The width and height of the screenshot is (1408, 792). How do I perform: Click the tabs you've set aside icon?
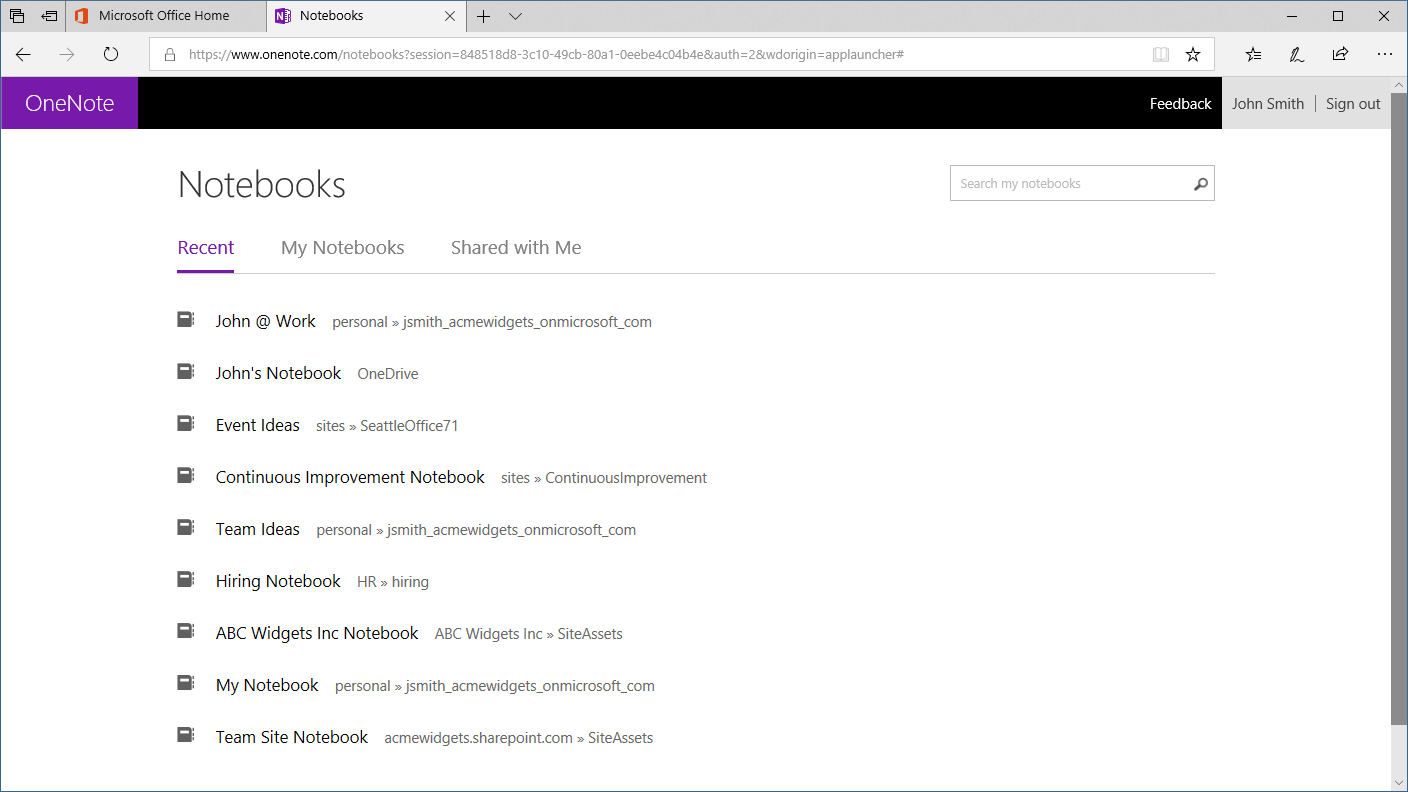point(17,16)
